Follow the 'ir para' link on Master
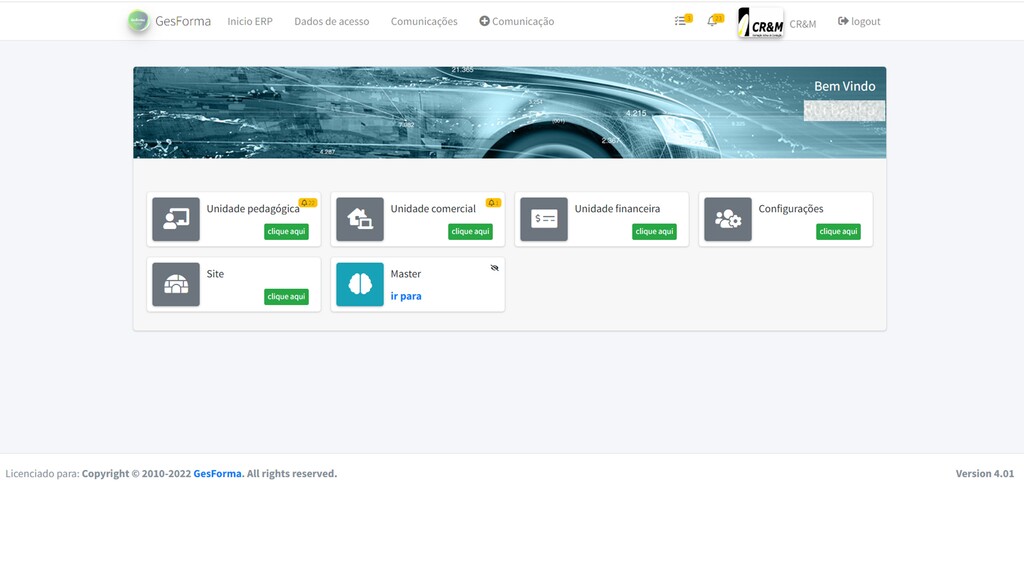The height and width of the screenshot is (576, 1024). click(406, 296)
